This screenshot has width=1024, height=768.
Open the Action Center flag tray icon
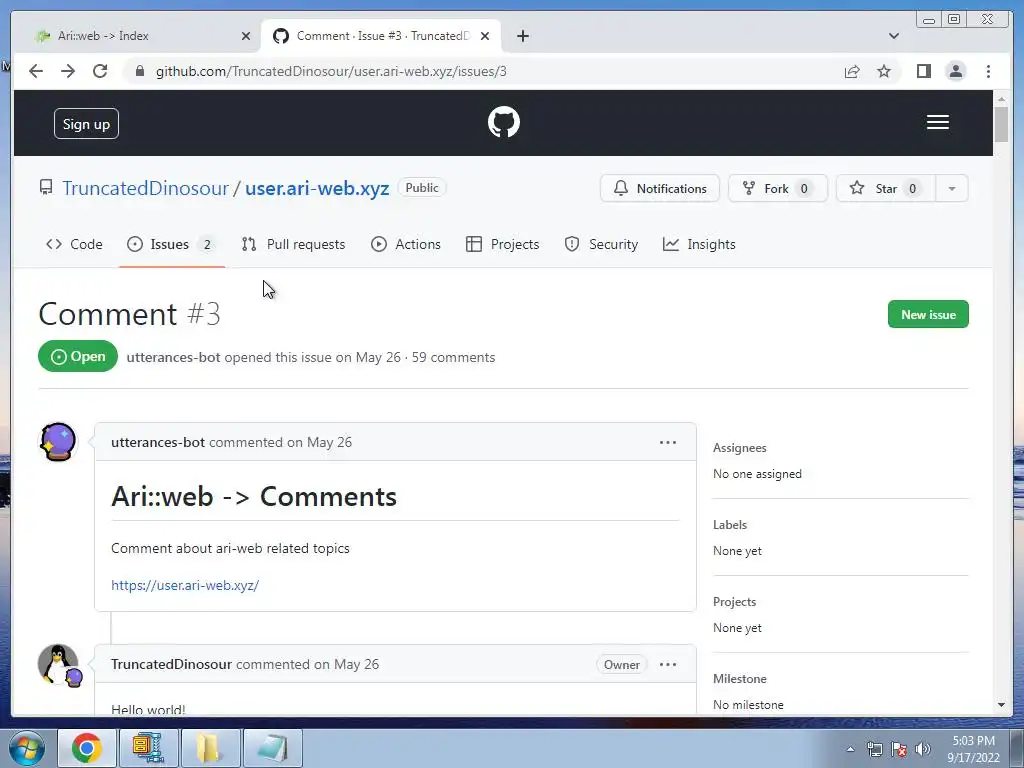coord(899,749)
